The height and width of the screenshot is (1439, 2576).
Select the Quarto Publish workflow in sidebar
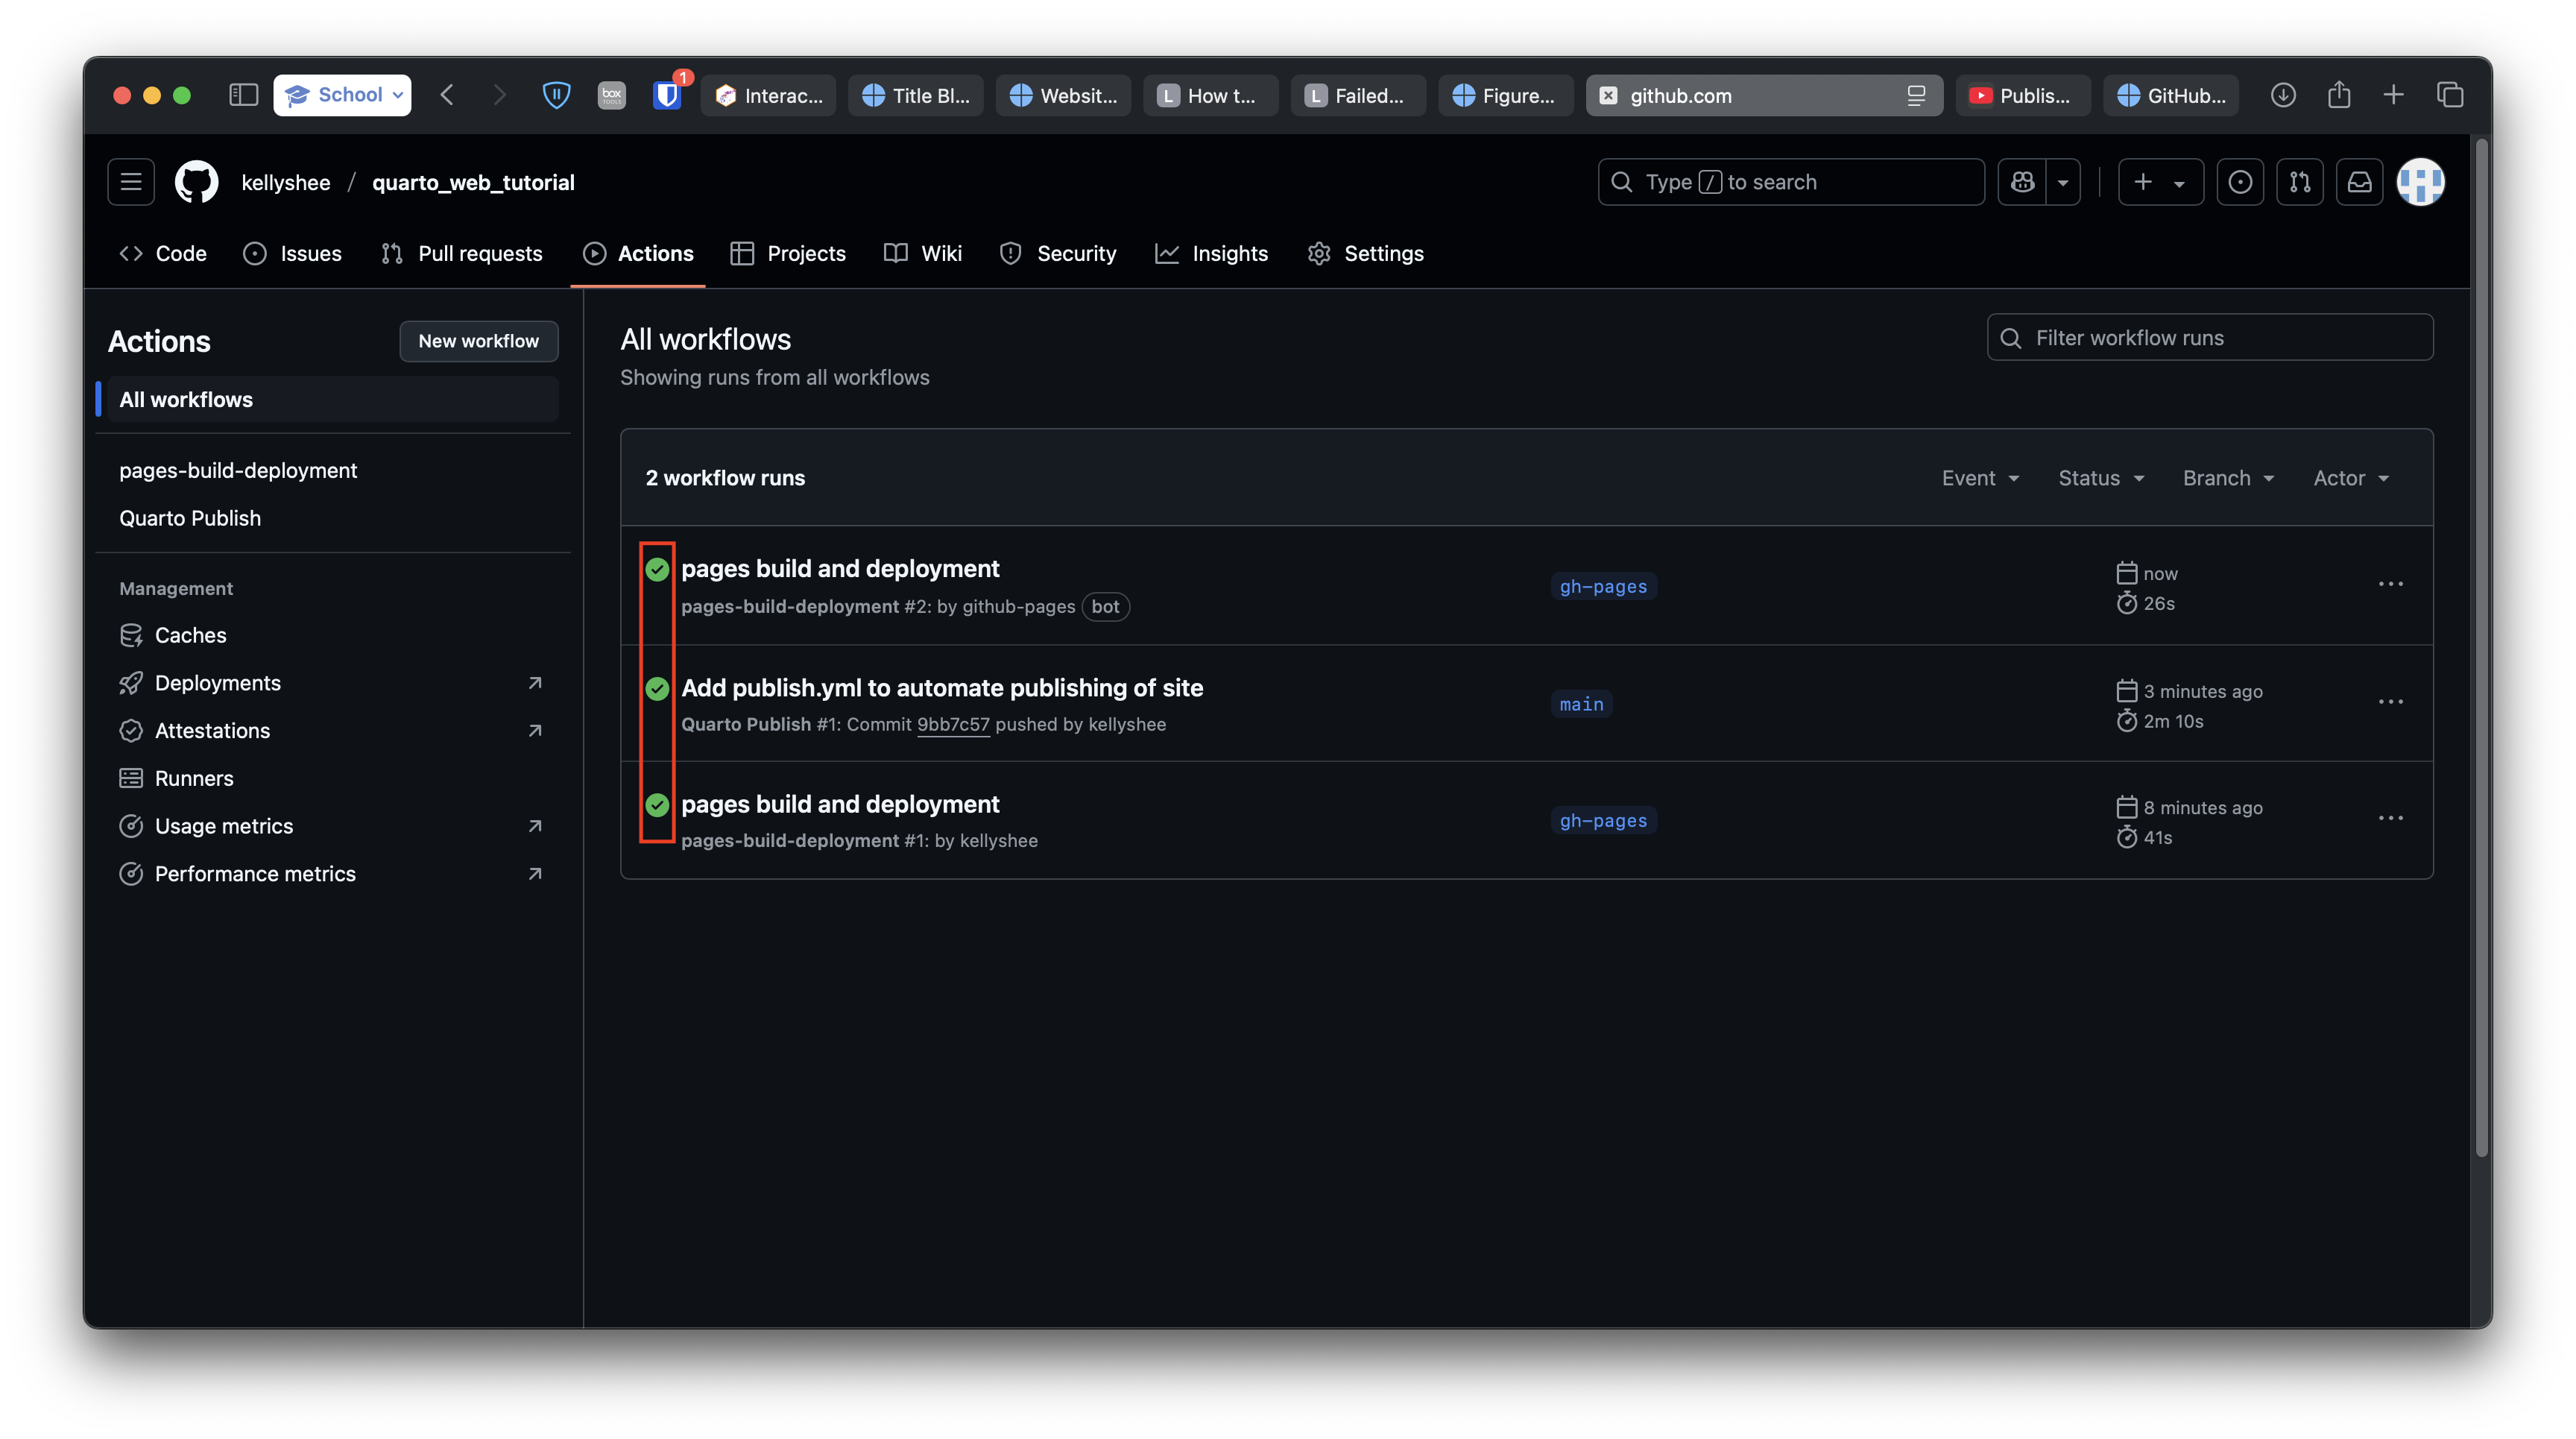point(190,518)
